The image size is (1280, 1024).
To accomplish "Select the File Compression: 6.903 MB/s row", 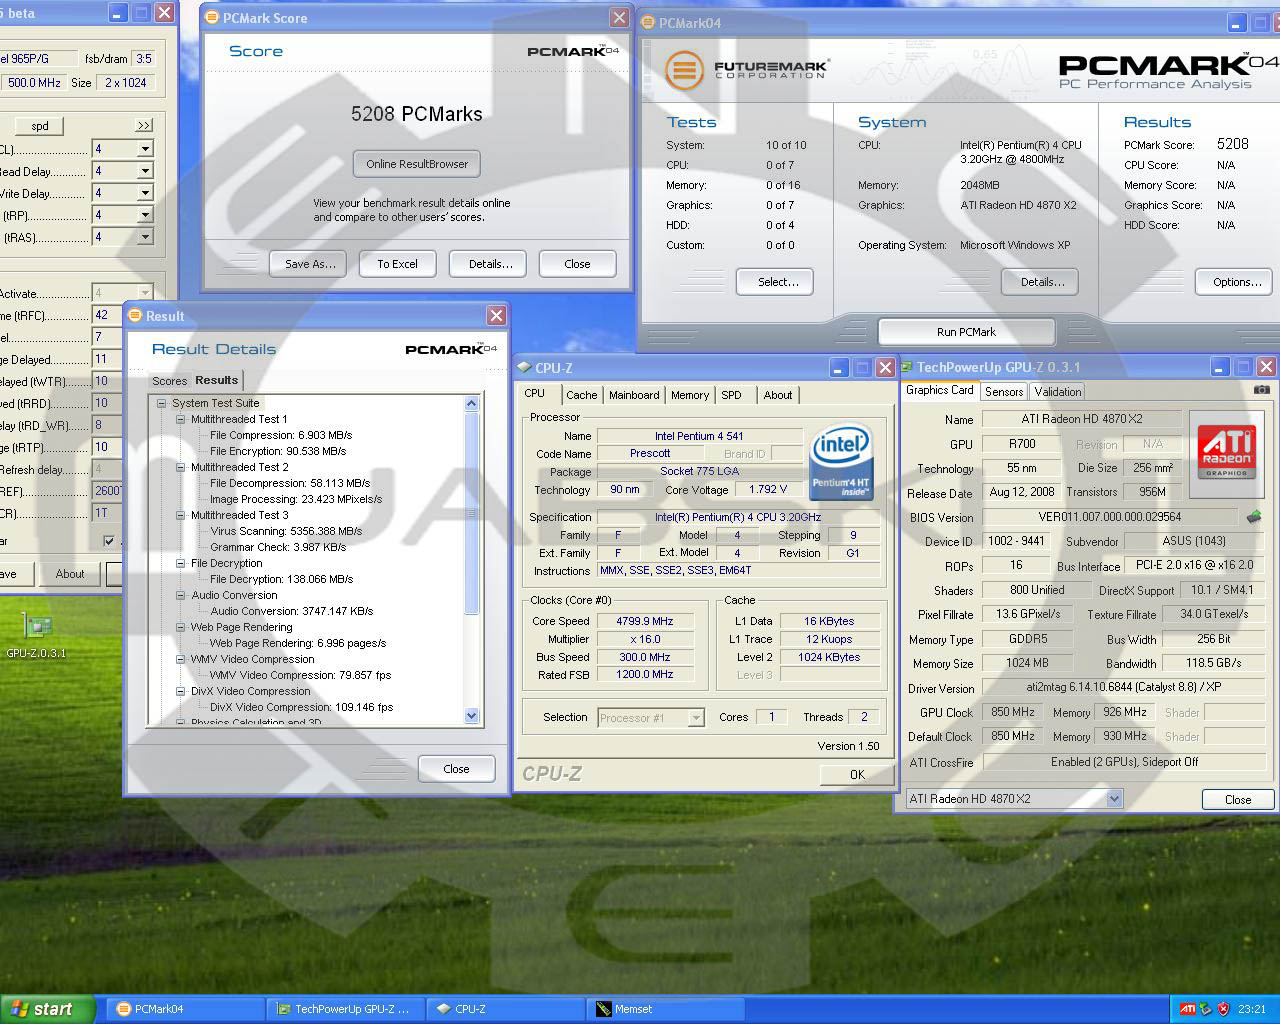I will coord(281,435).
